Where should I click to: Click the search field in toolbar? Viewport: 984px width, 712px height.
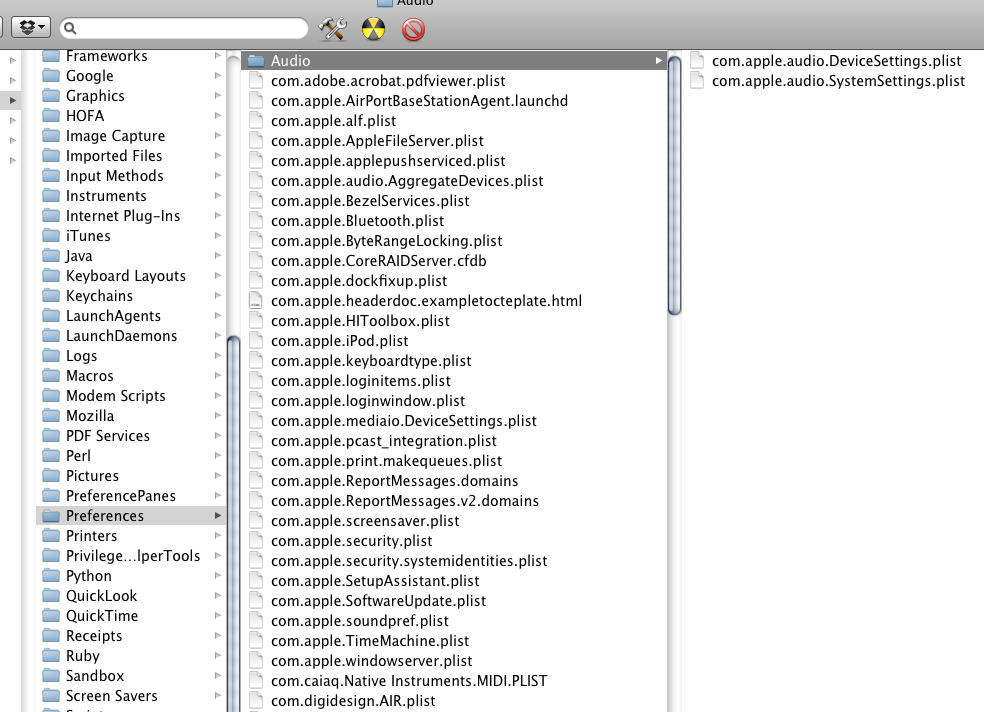(184, 28)
